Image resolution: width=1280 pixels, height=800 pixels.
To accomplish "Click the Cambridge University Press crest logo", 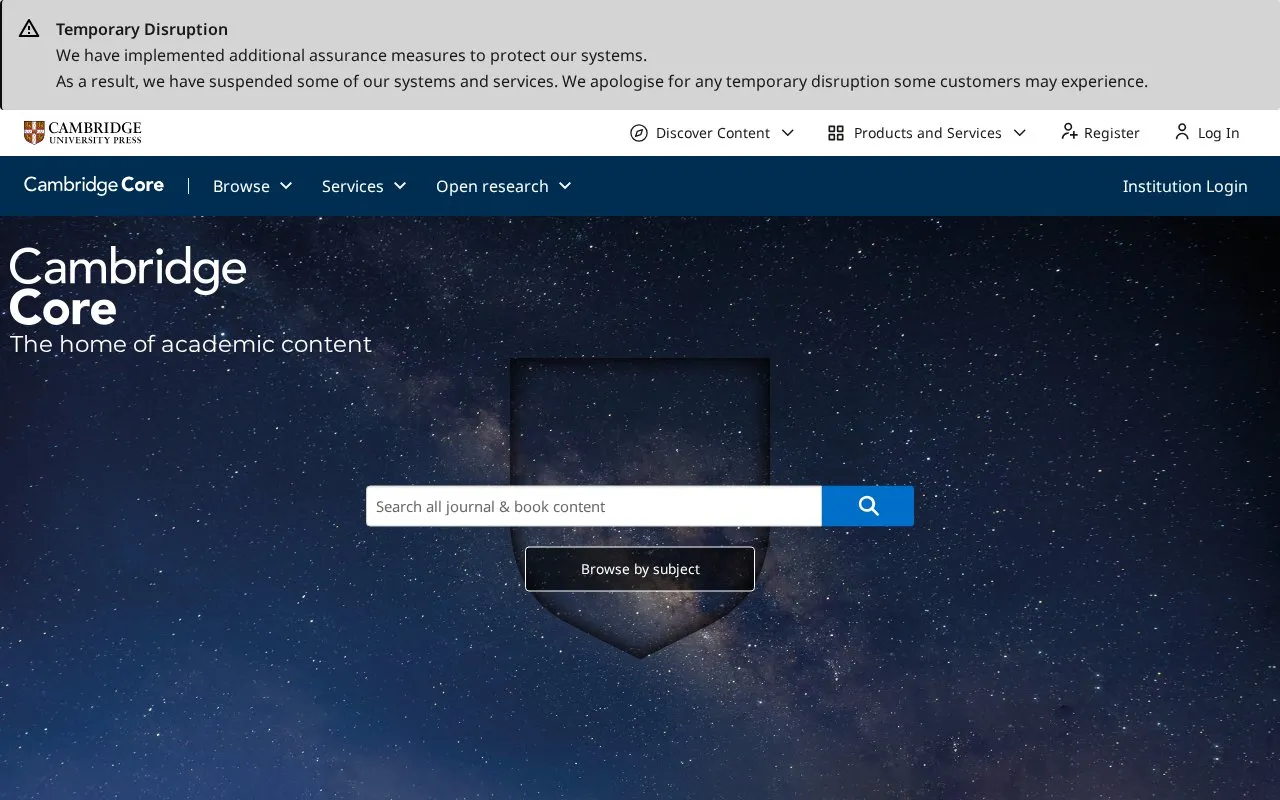I will [x=83, y=133].
